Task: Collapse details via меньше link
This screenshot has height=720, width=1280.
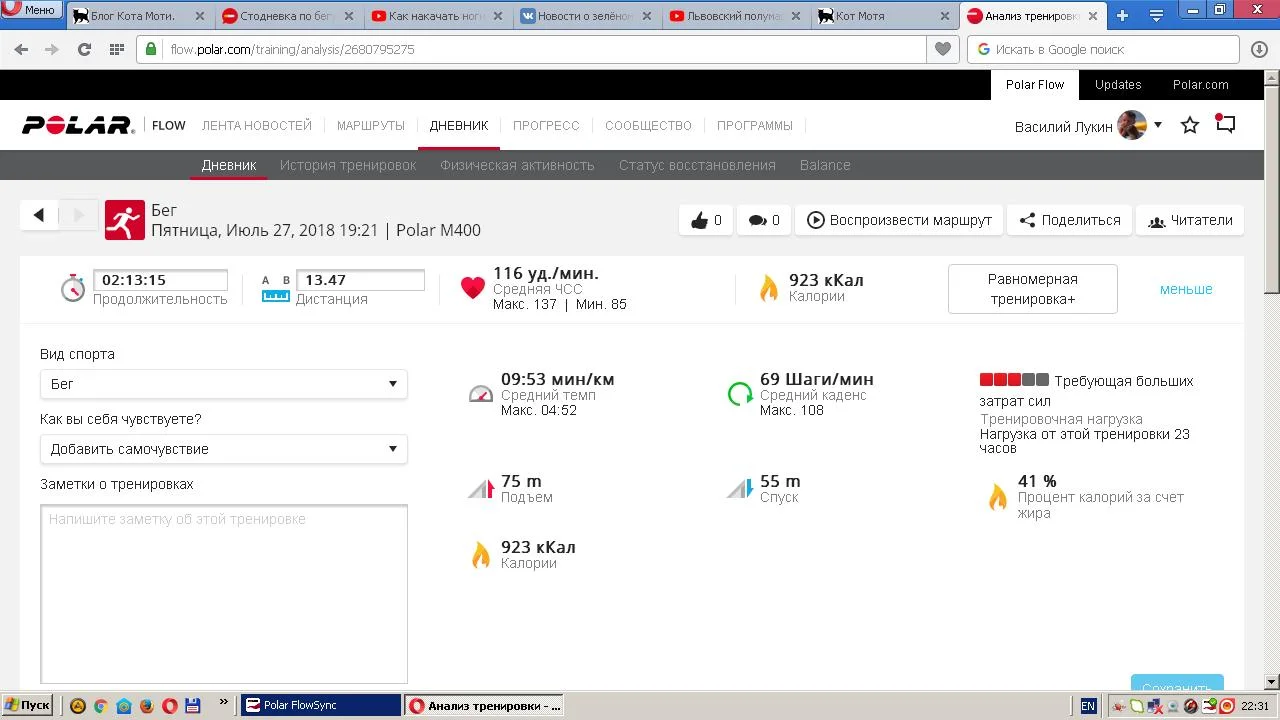Action: point(1185,289)
